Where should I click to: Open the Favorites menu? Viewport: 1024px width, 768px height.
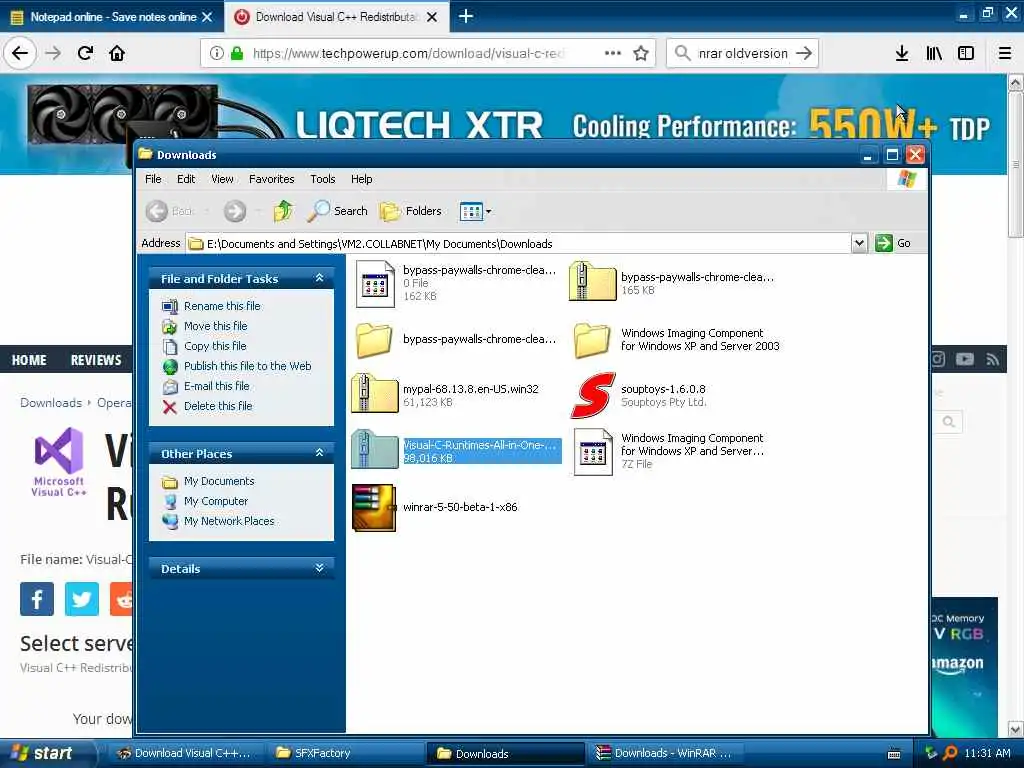271,179
